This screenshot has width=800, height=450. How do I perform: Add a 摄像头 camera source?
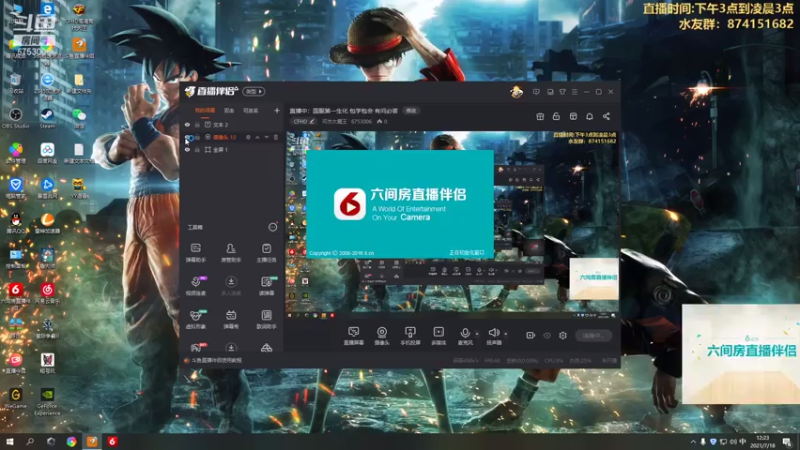pos(382,336)
